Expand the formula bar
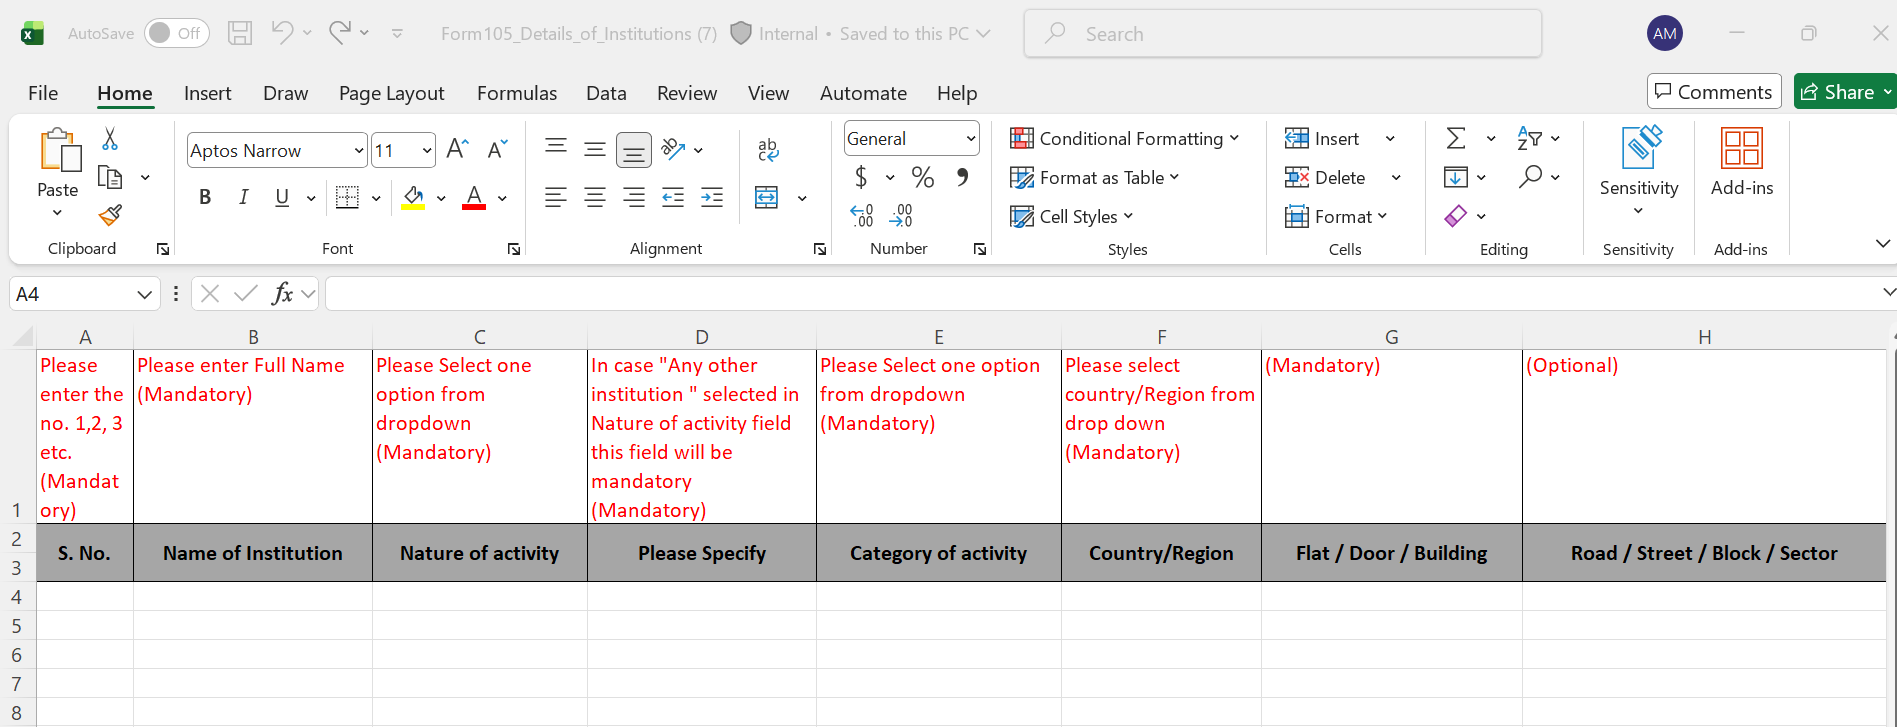This screenshot has width=1897, height=727. (x=1887, y=292)
